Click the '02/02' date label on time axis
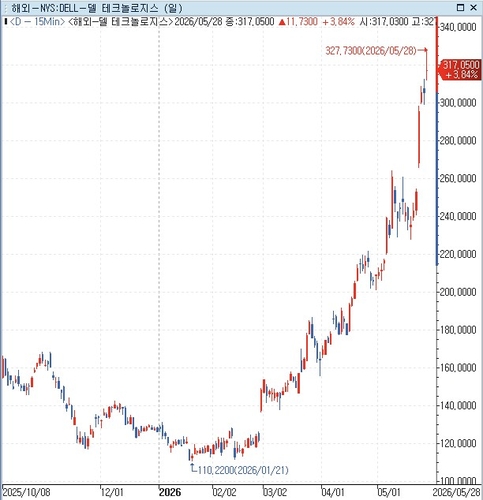The width and height of the screenshot is (483, 500). tap(224, 492)
